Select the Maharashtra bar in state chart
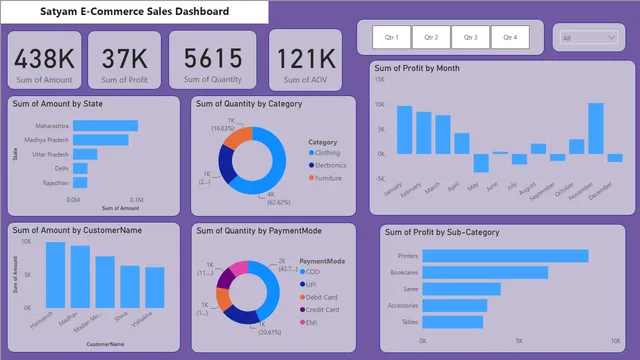640x360 pixels. tap(105, 126)
